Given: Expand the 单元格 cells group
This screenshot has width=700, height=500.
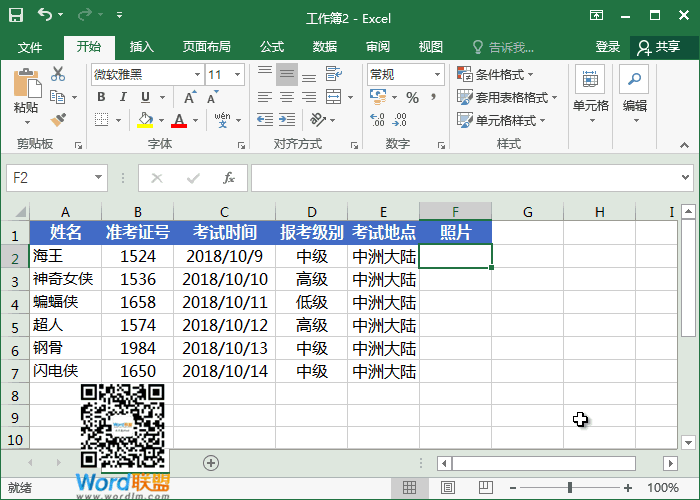Looking at the screenshot, I should (x=591, y=94).
